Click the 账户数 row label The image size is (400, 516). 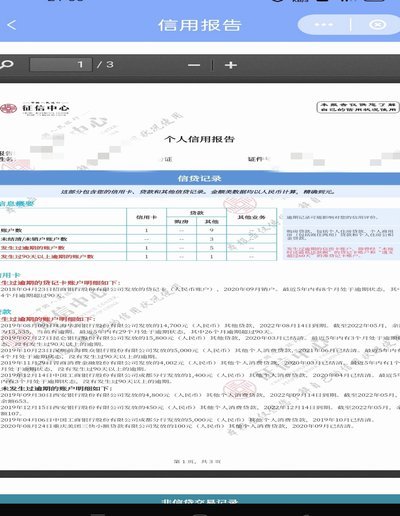tap(11, 230)
